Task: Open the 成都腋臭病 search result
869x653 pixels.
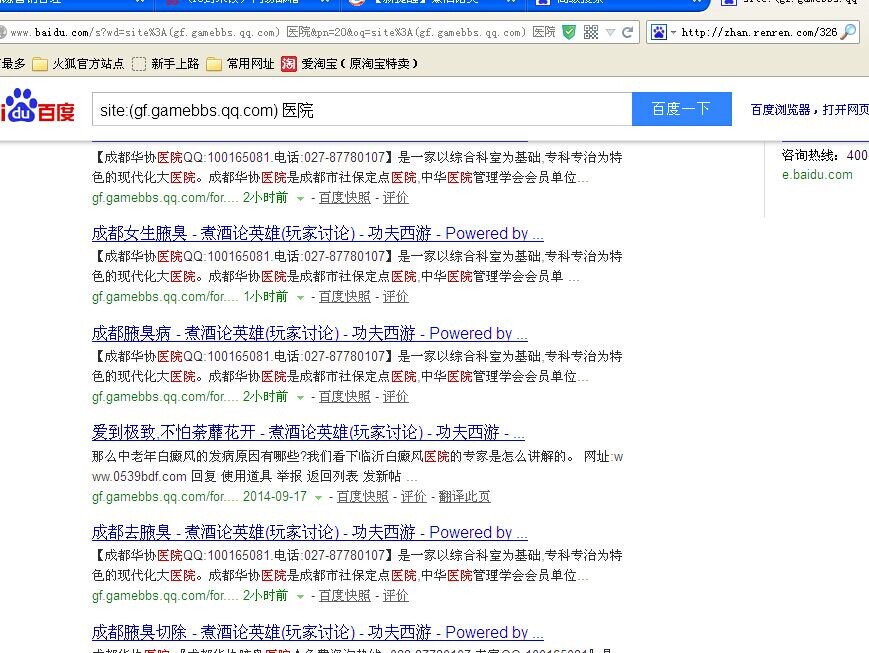Action: click(x=309, y=333)
